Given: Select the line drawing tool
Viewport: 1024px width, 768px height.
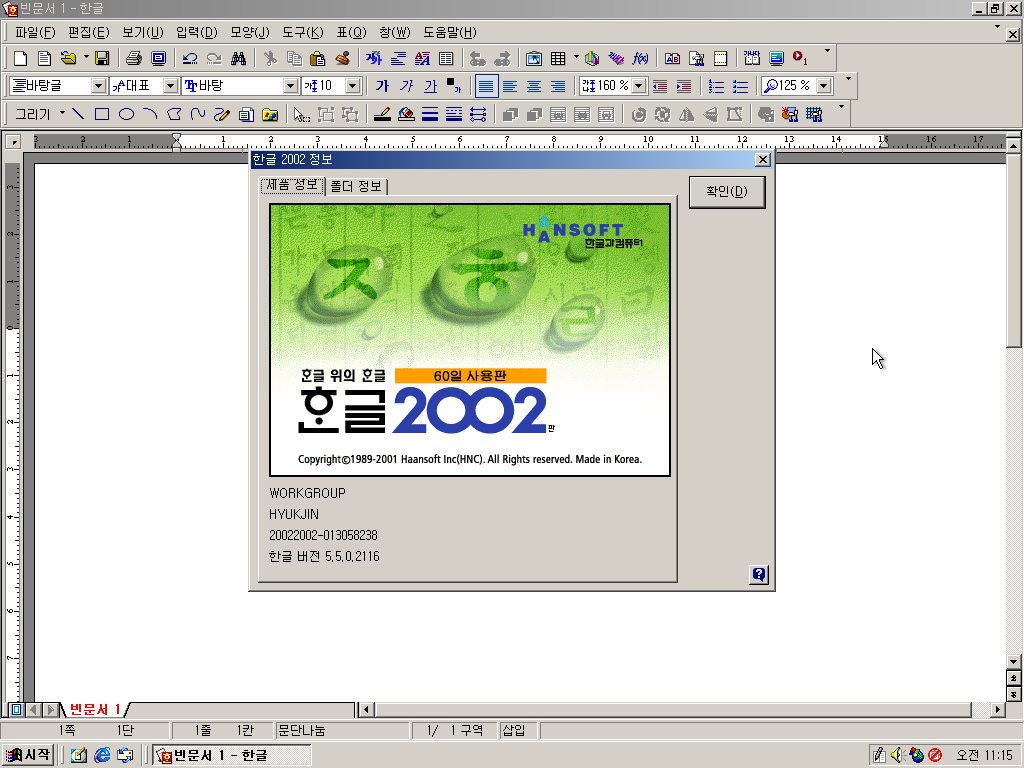Looking at the screenshot, I should [78, 114].
